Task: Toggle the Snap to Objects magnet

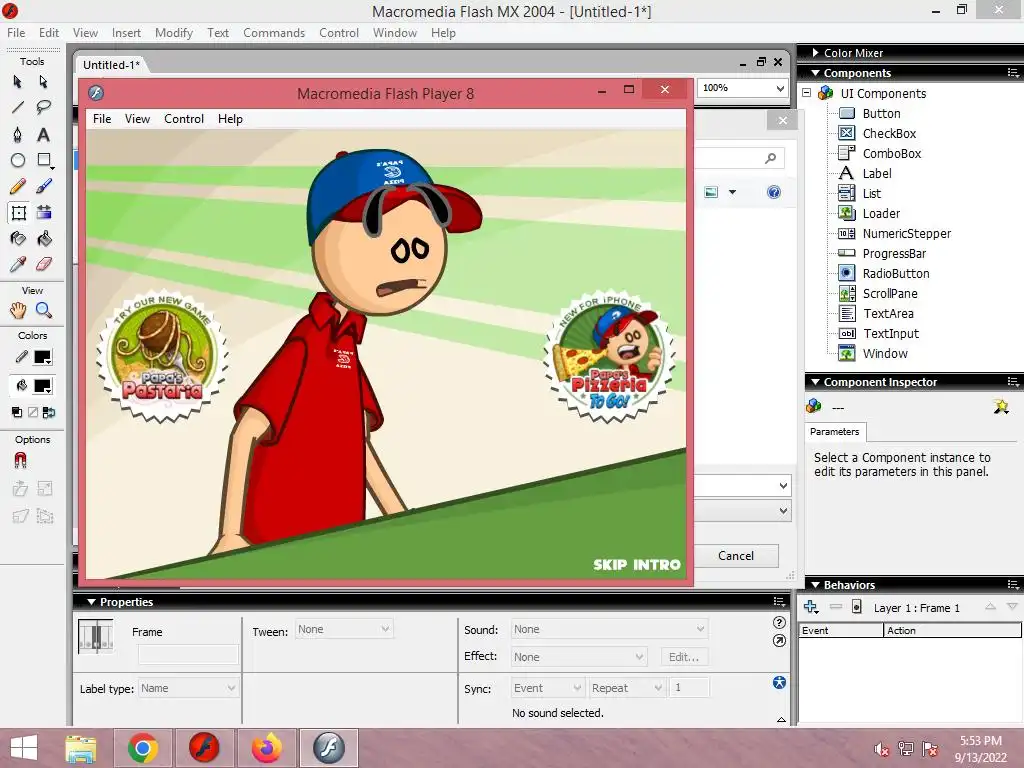Action: pyautogui.click(x=20, y=460)
